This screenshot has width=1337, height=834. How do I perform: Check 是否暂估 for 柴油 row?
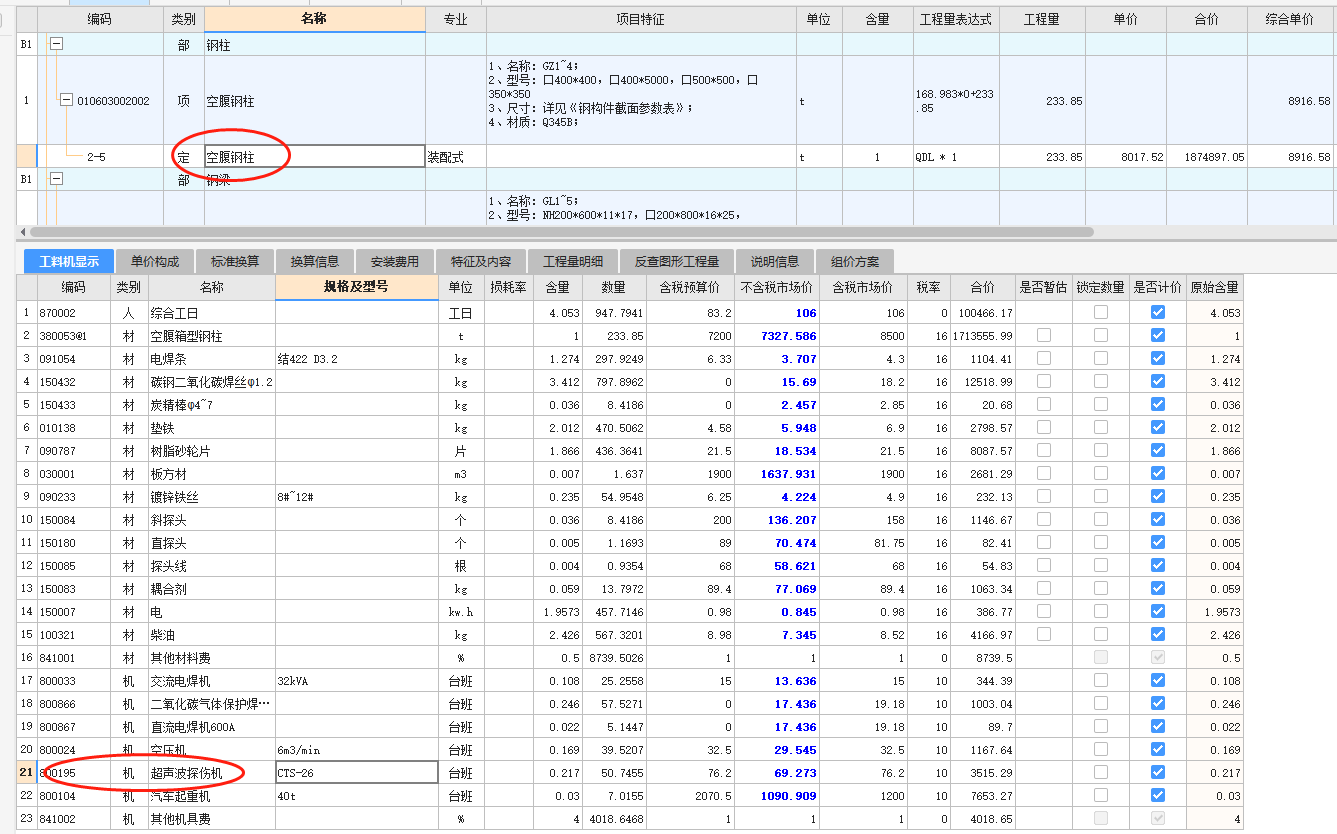1044,634
